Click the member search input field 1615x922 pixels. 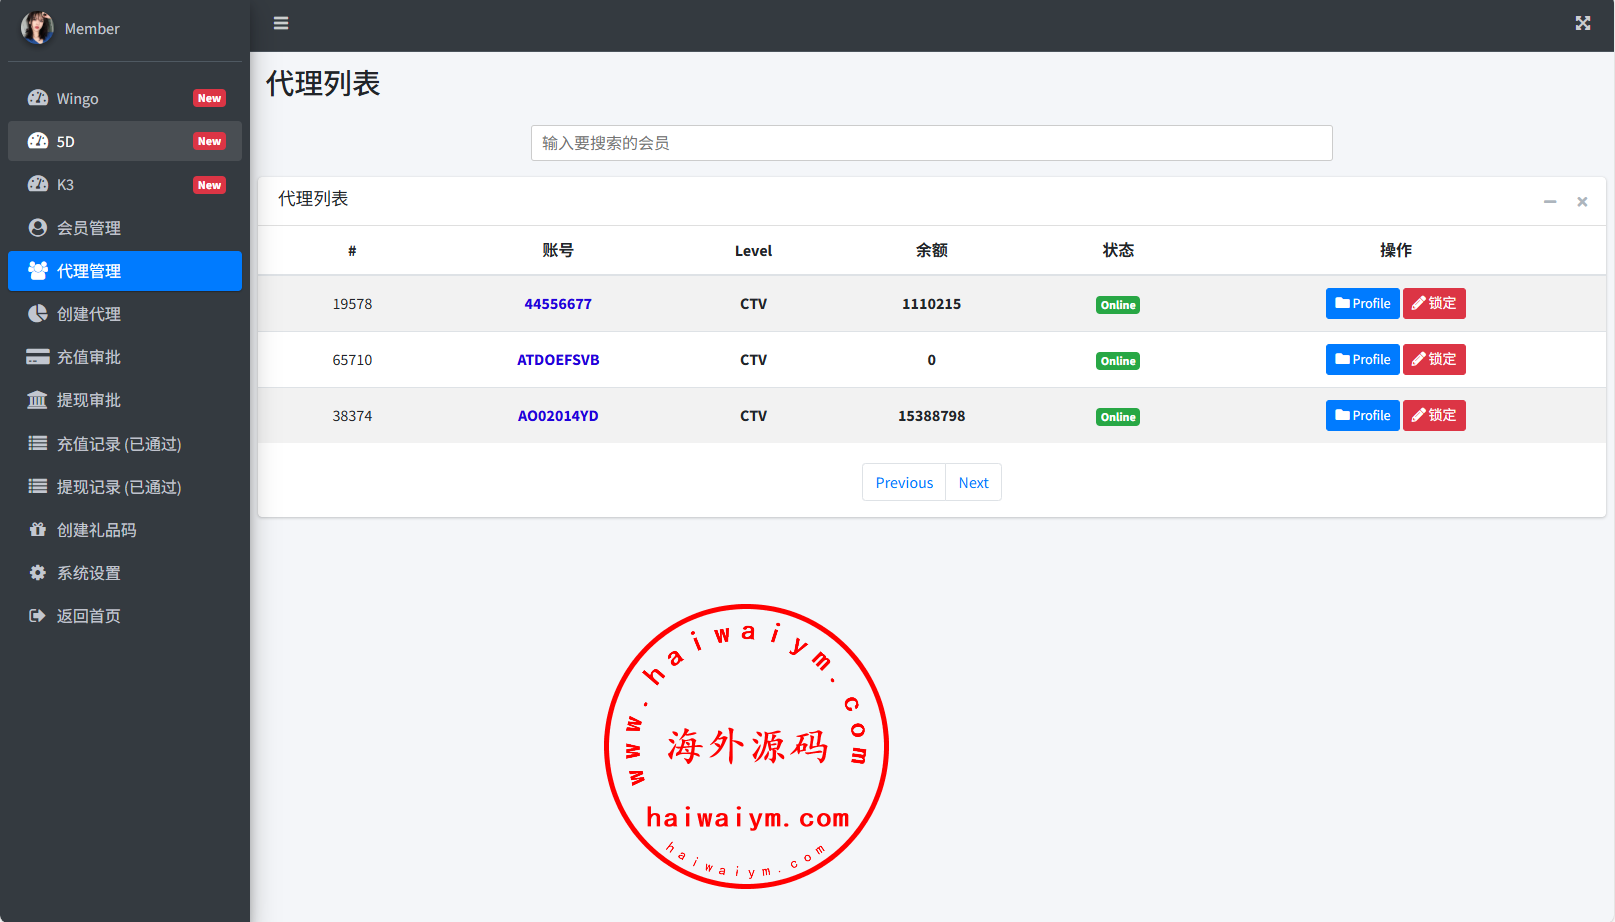click(931, 143)
